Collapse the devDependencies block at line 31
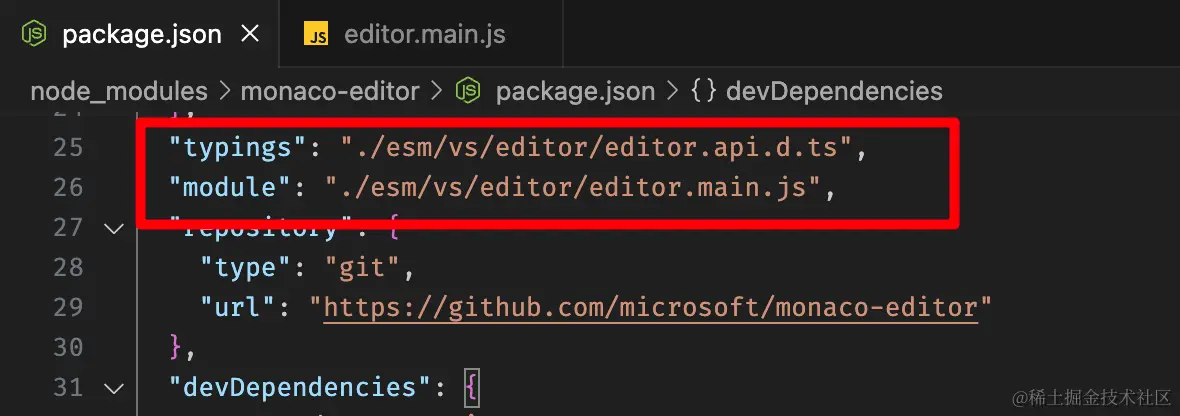This screenshot has height=416, width=1180. click(x=114, y=388)
